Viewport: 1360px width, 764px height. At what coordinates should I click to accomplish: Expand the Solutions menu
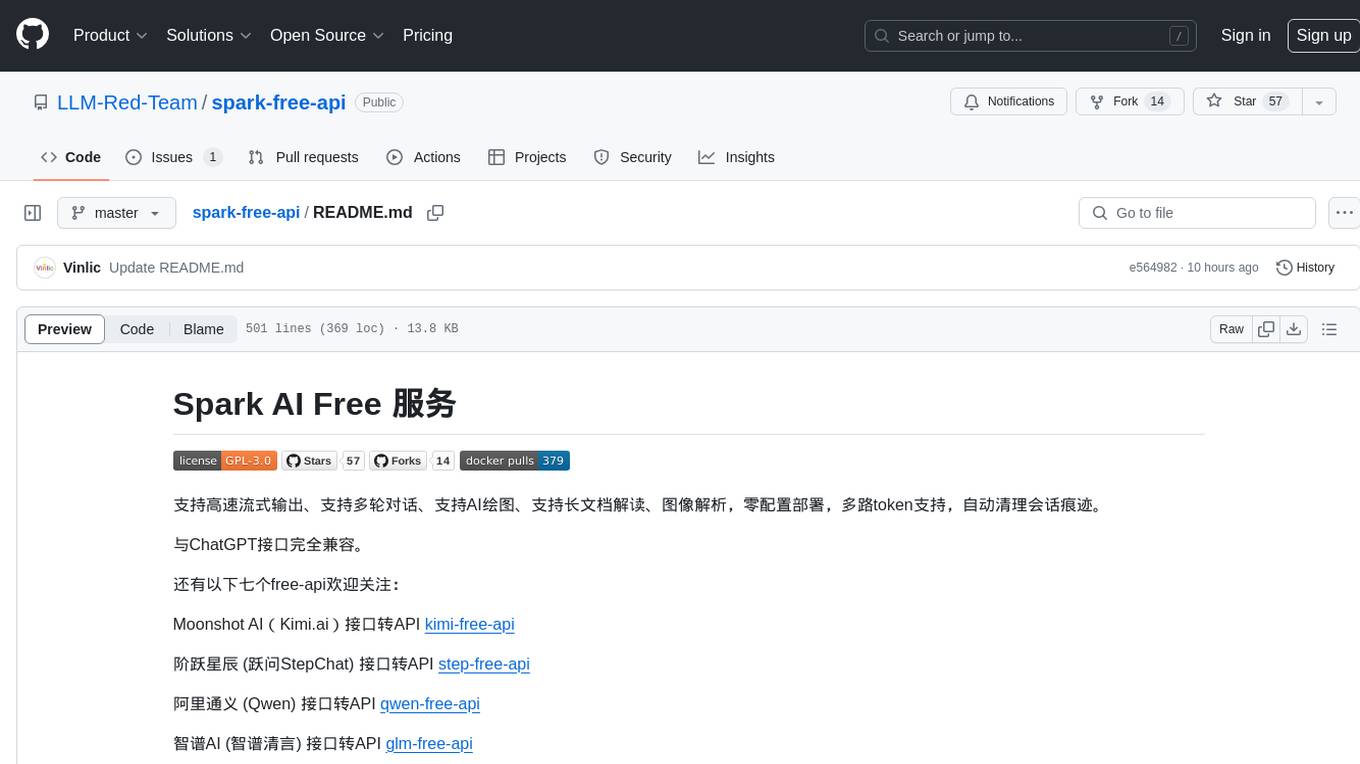point(208,35)
